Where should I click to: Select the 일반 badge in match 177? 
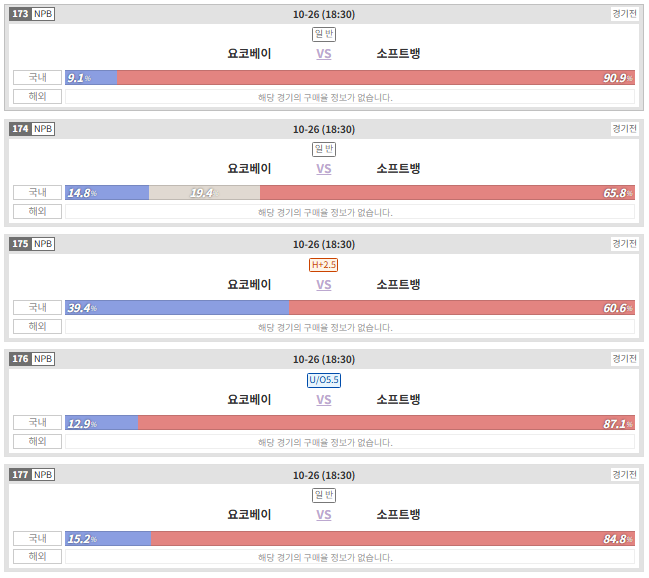tap(324, 495)
